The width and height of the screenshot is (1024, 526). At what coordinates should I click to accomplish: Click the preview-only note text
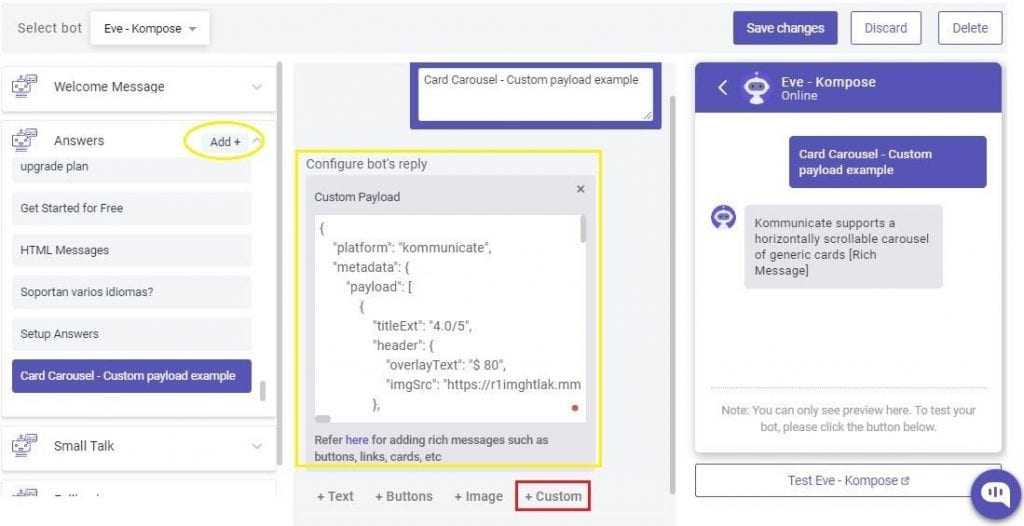pyautogui.click(x=848, y=419)
